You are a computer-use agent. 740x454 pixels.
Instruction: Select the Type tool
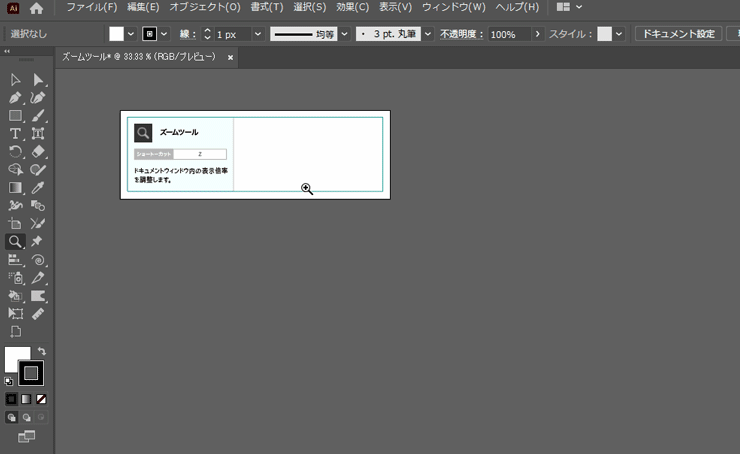pos(15,133)
